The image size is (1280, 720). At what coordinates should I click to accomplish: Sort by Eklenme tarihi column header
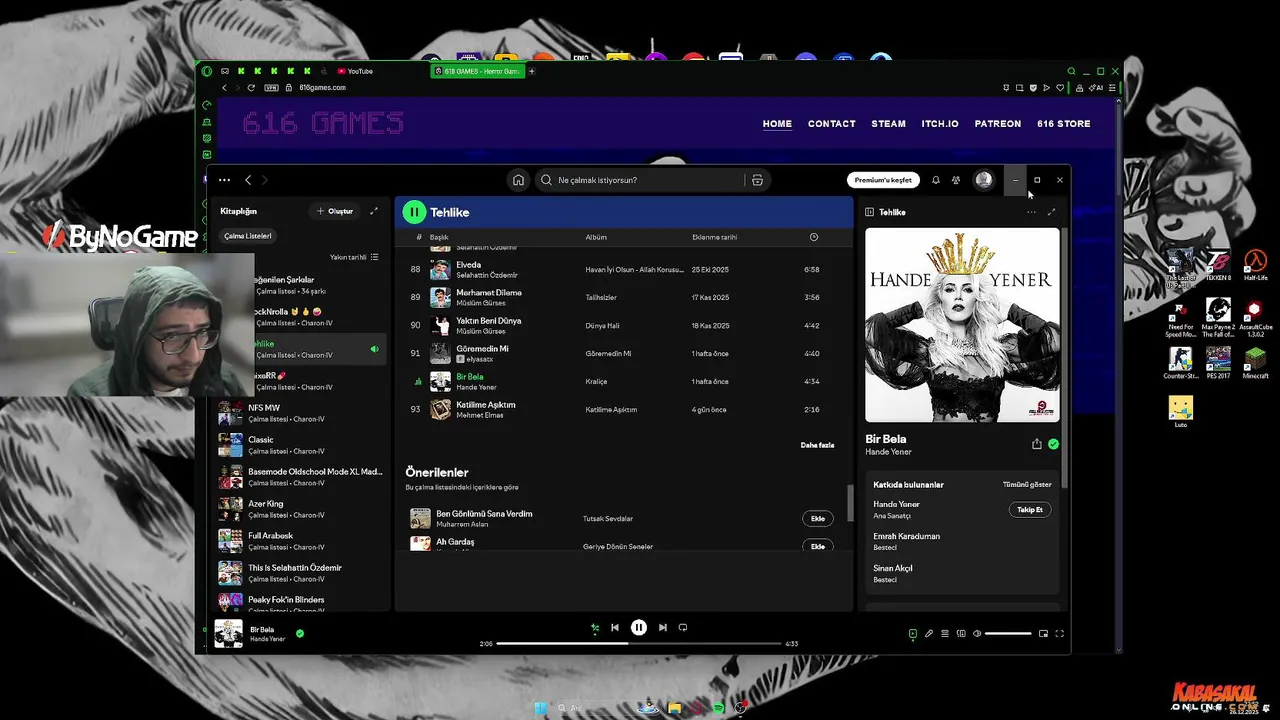714,237
